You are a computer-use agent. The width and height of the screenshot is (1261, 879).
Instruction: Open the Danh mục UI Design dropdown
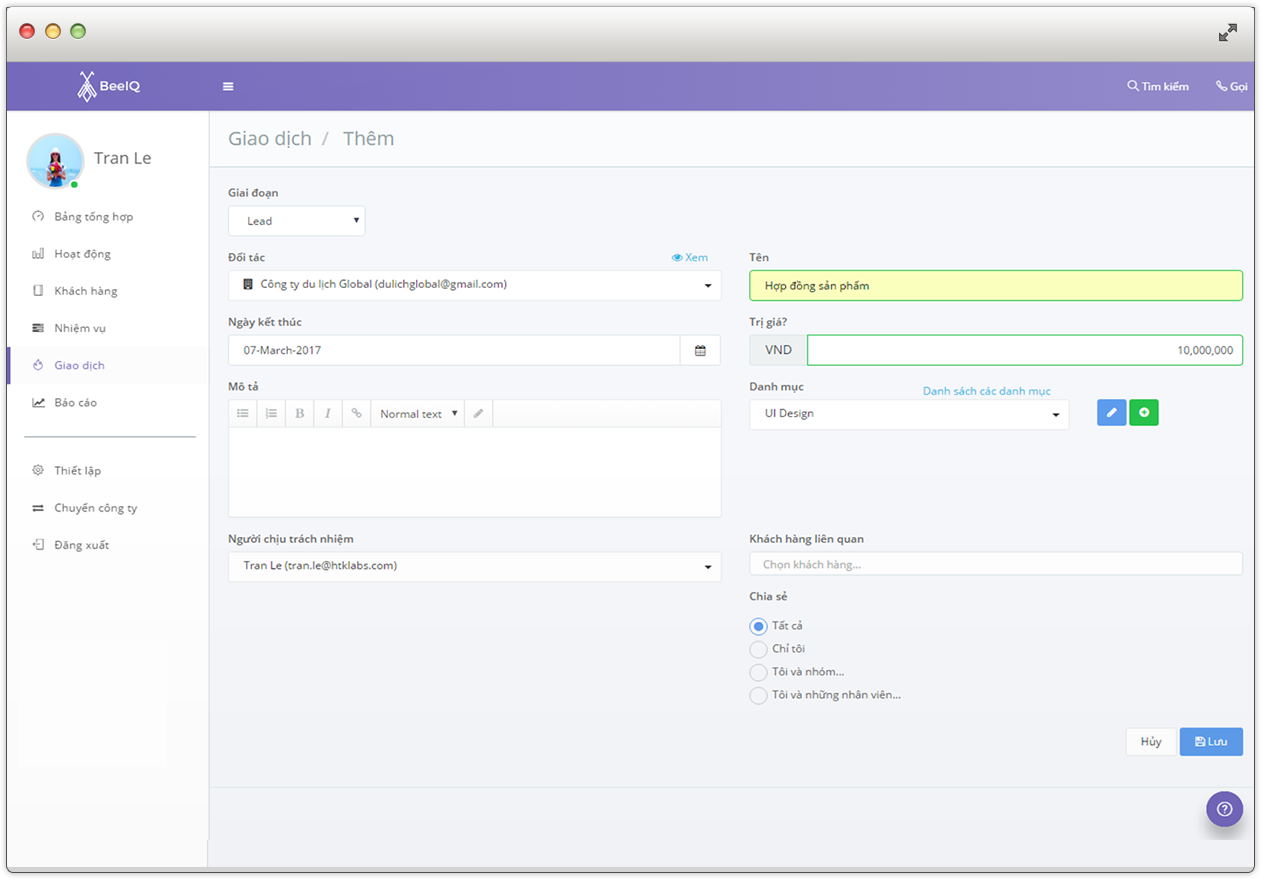coord(908,414)
